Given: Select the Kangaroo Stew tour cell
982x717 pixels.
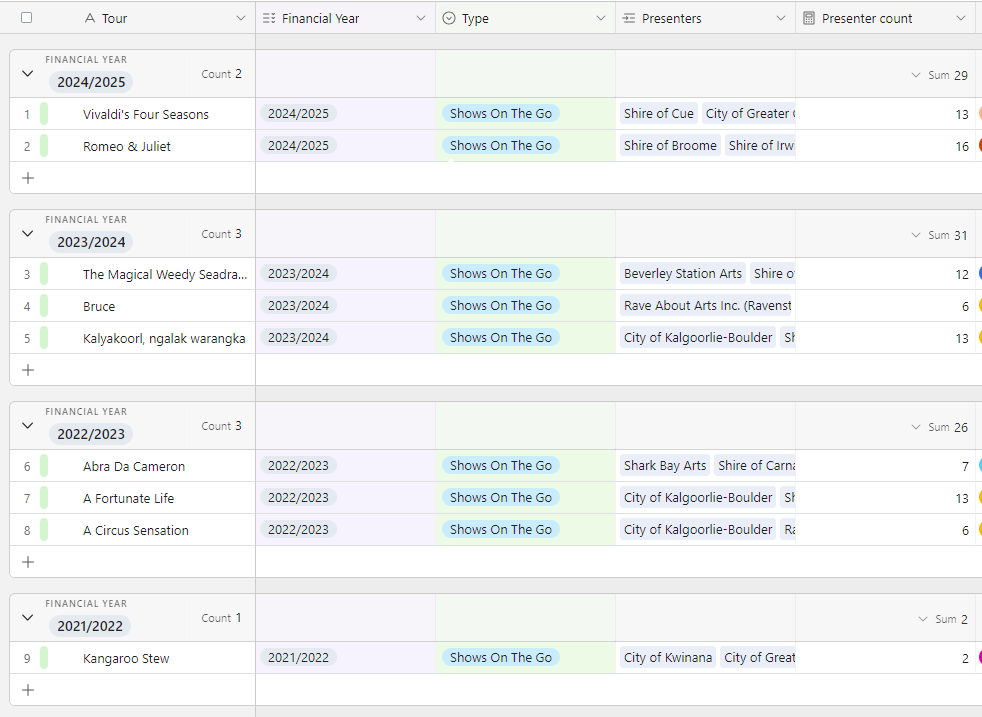Looking at the screenshot, I should click(126, 658).
